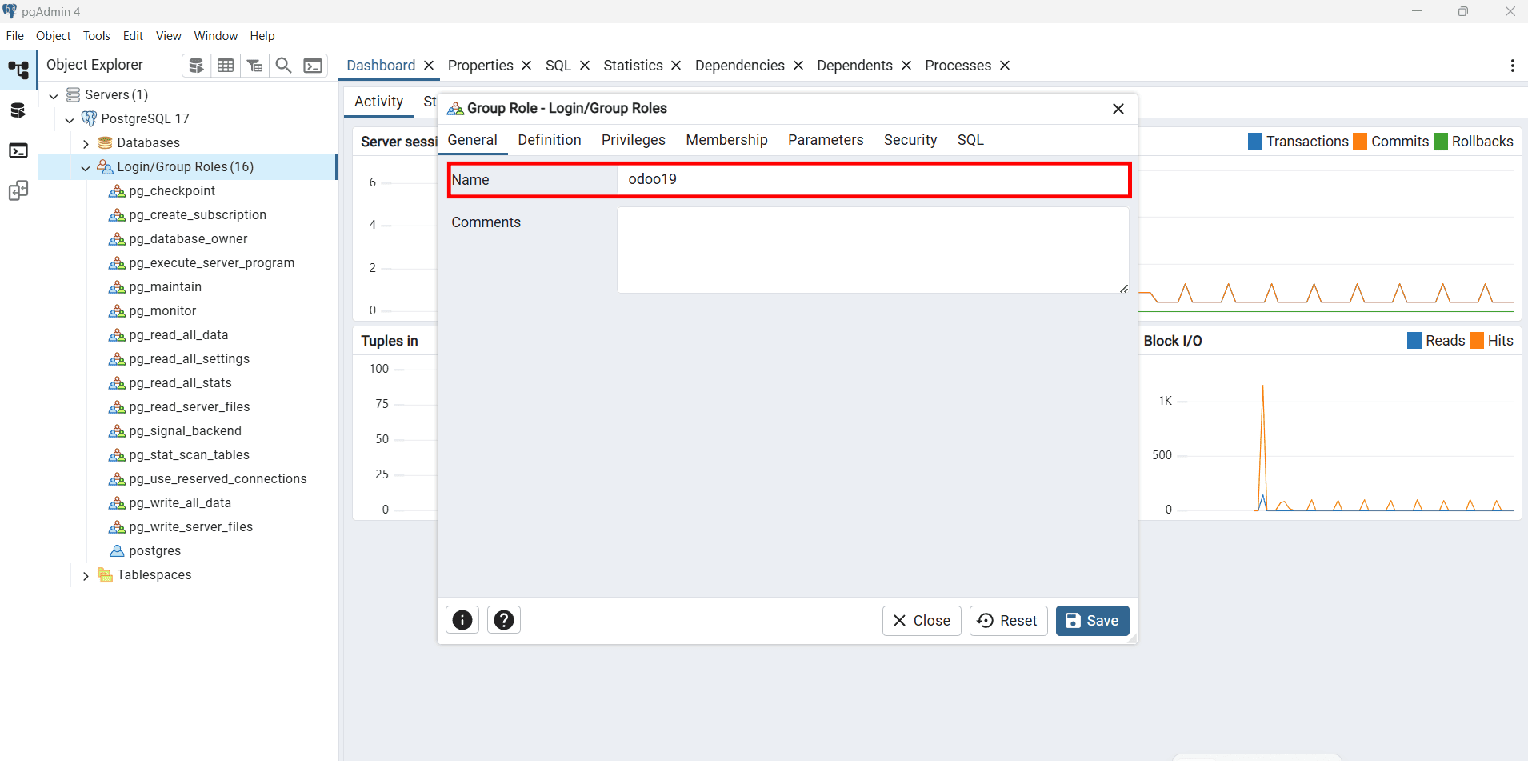This screenshot has height=761, width=1528.
Task: Click the postgres user role icon
Action: pyautogui.click(x=117, y=551)
